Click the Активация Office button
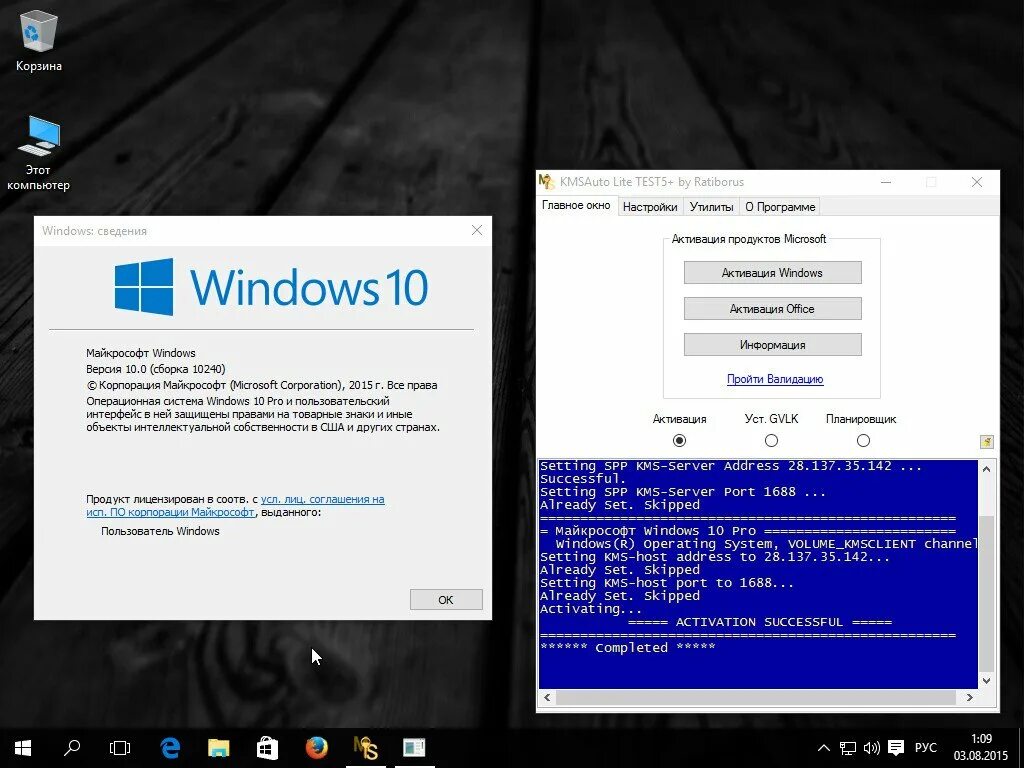The height and width of the screenshot is (768, 1024). click(773, 309)
